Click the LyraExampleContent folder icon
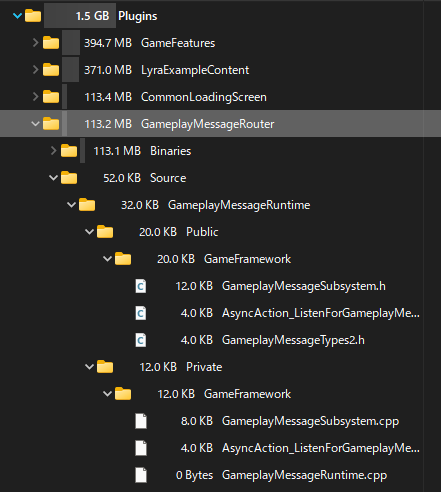This screenshot has width=441, height=492. pos(51,70)
